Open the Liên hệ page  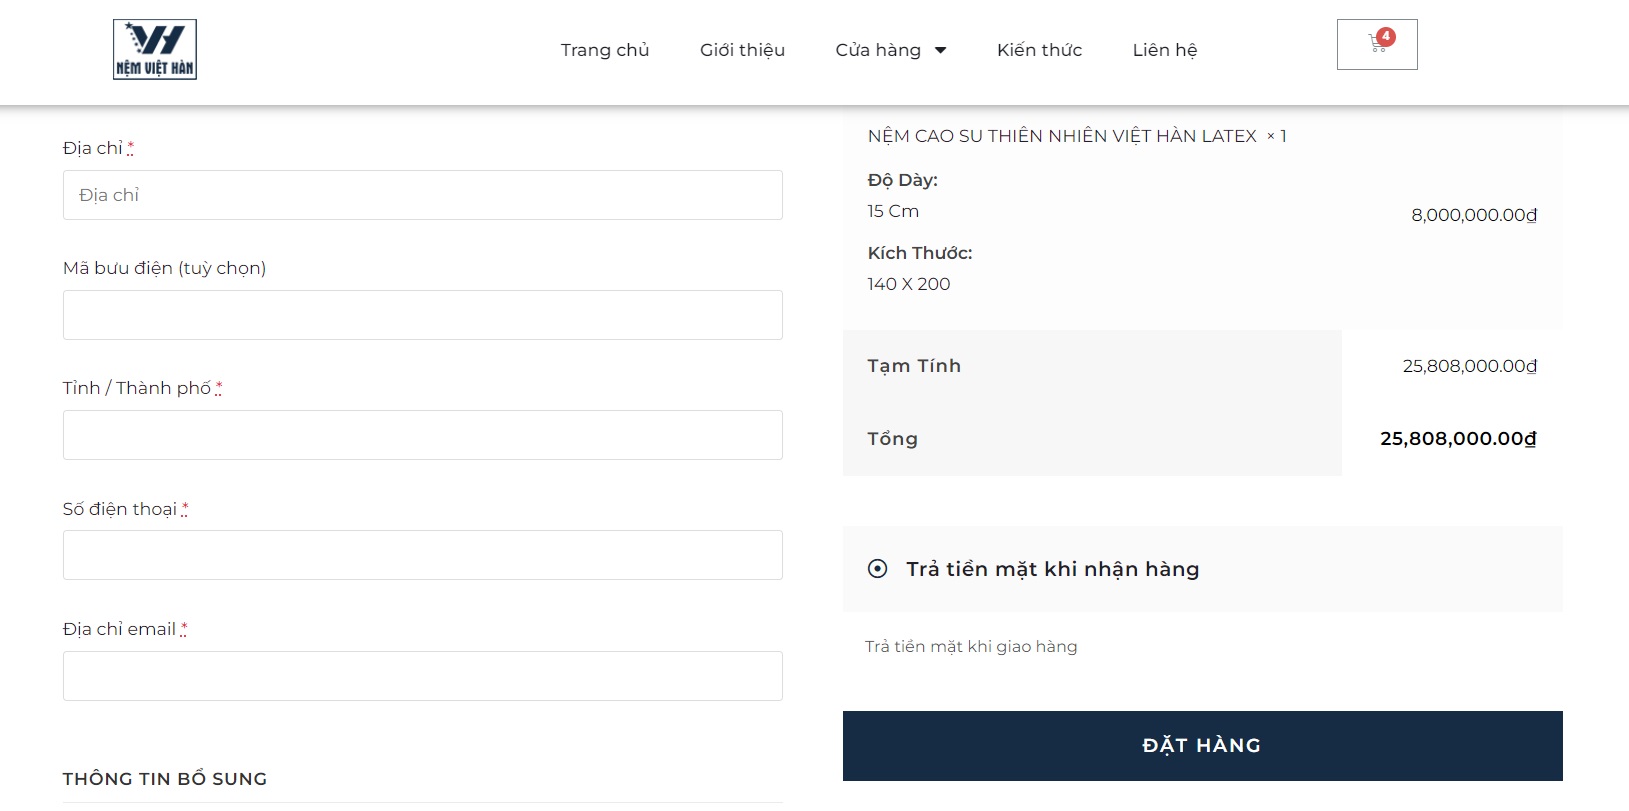tap(1165, 50)
